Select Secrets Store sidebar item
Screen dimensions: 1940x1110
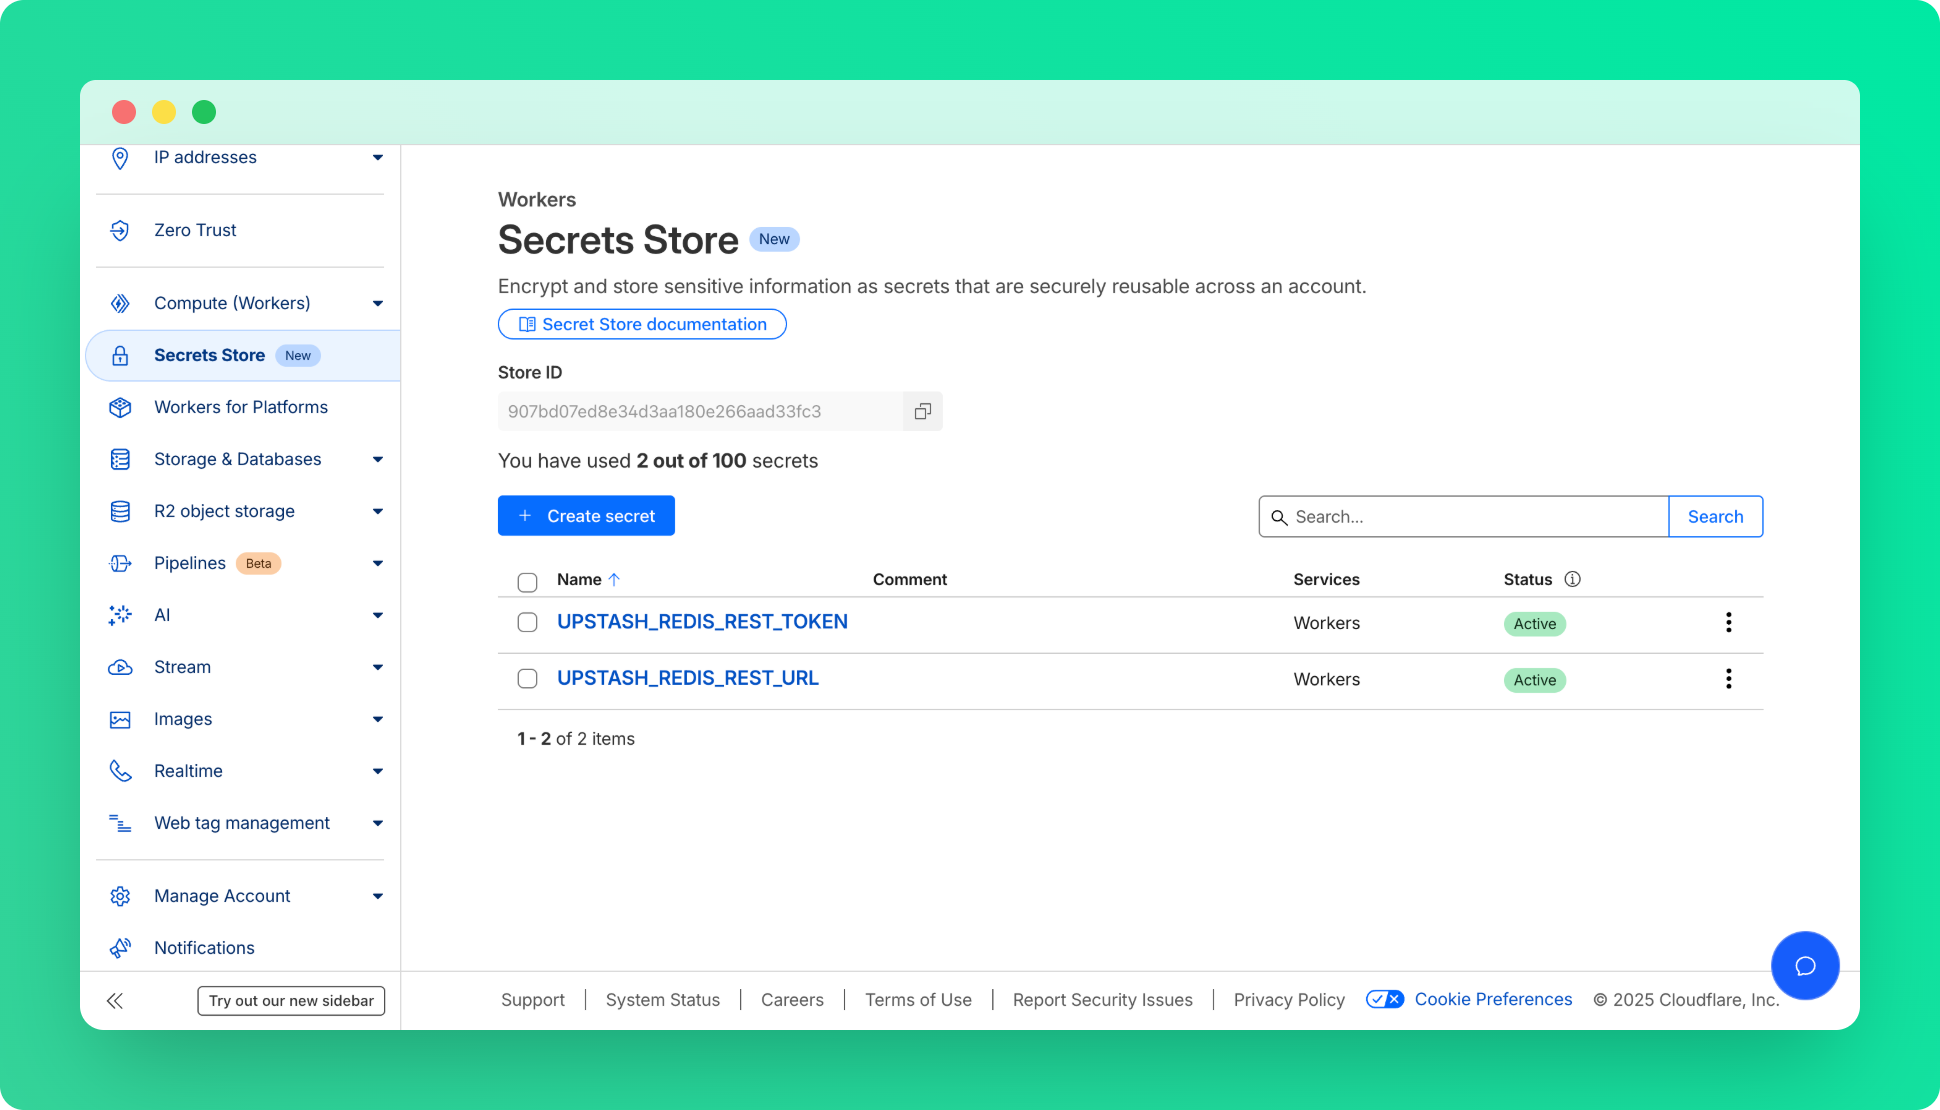(243, 355)
